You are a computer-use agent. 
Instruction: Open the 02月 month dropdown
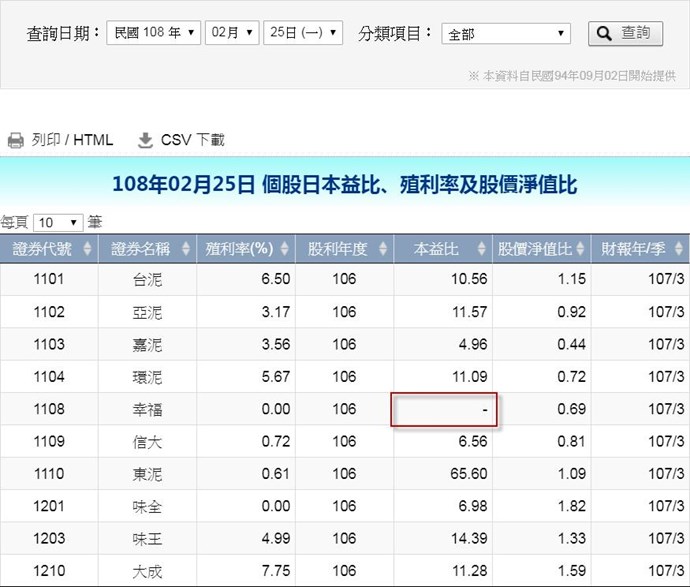[x=232, y=33]
